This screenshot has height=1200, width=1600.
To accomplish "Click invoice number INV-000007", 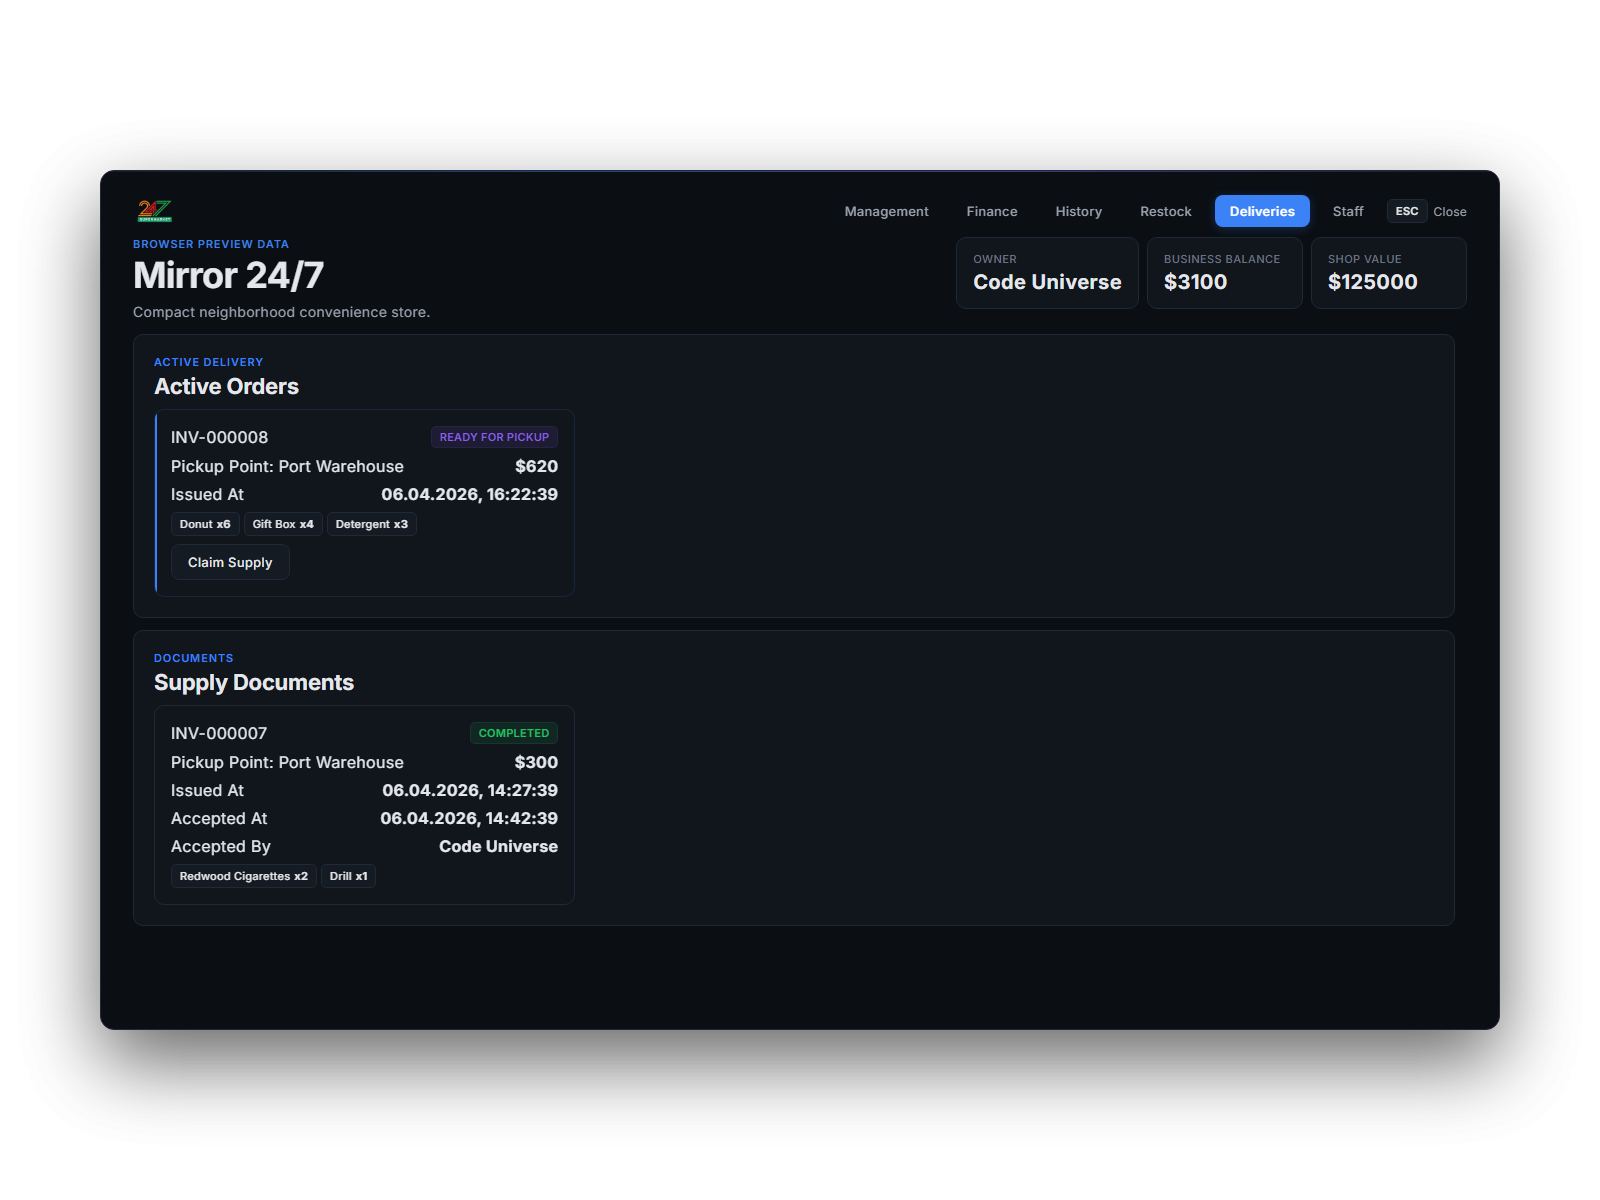I will [219, 733].
